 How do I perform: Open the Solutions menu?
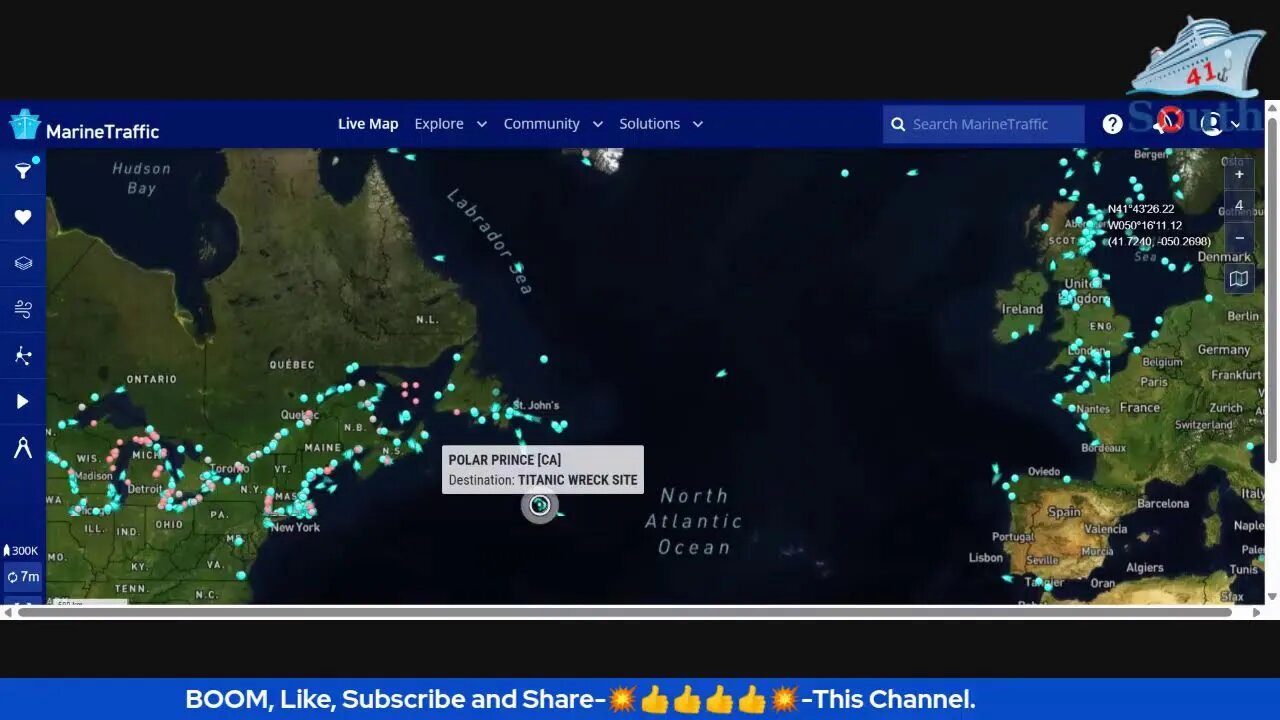pyautogui.click(x=649, y=124)
